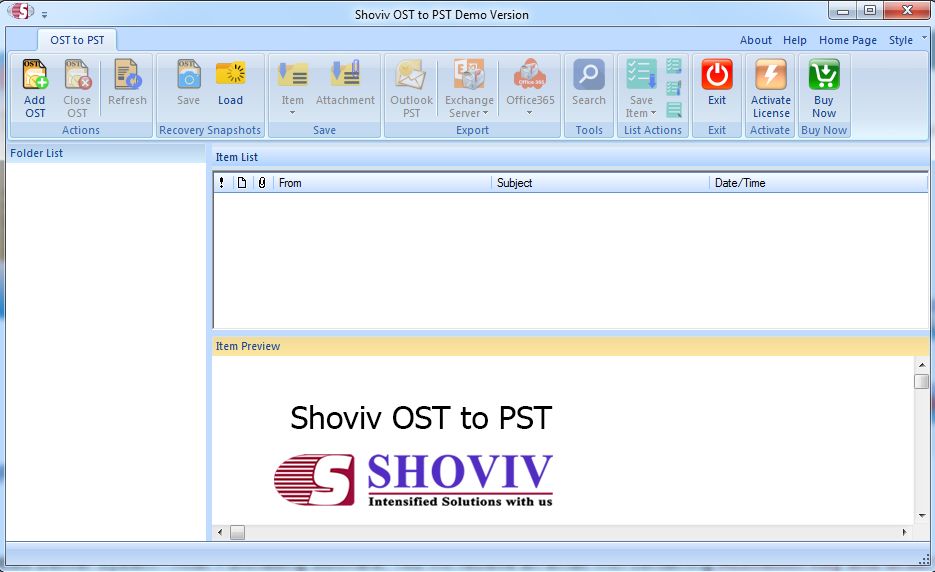Click the preview horizontal scrollbar thumb
Viewport: 935px width, 572px height.
pos(237,532)
